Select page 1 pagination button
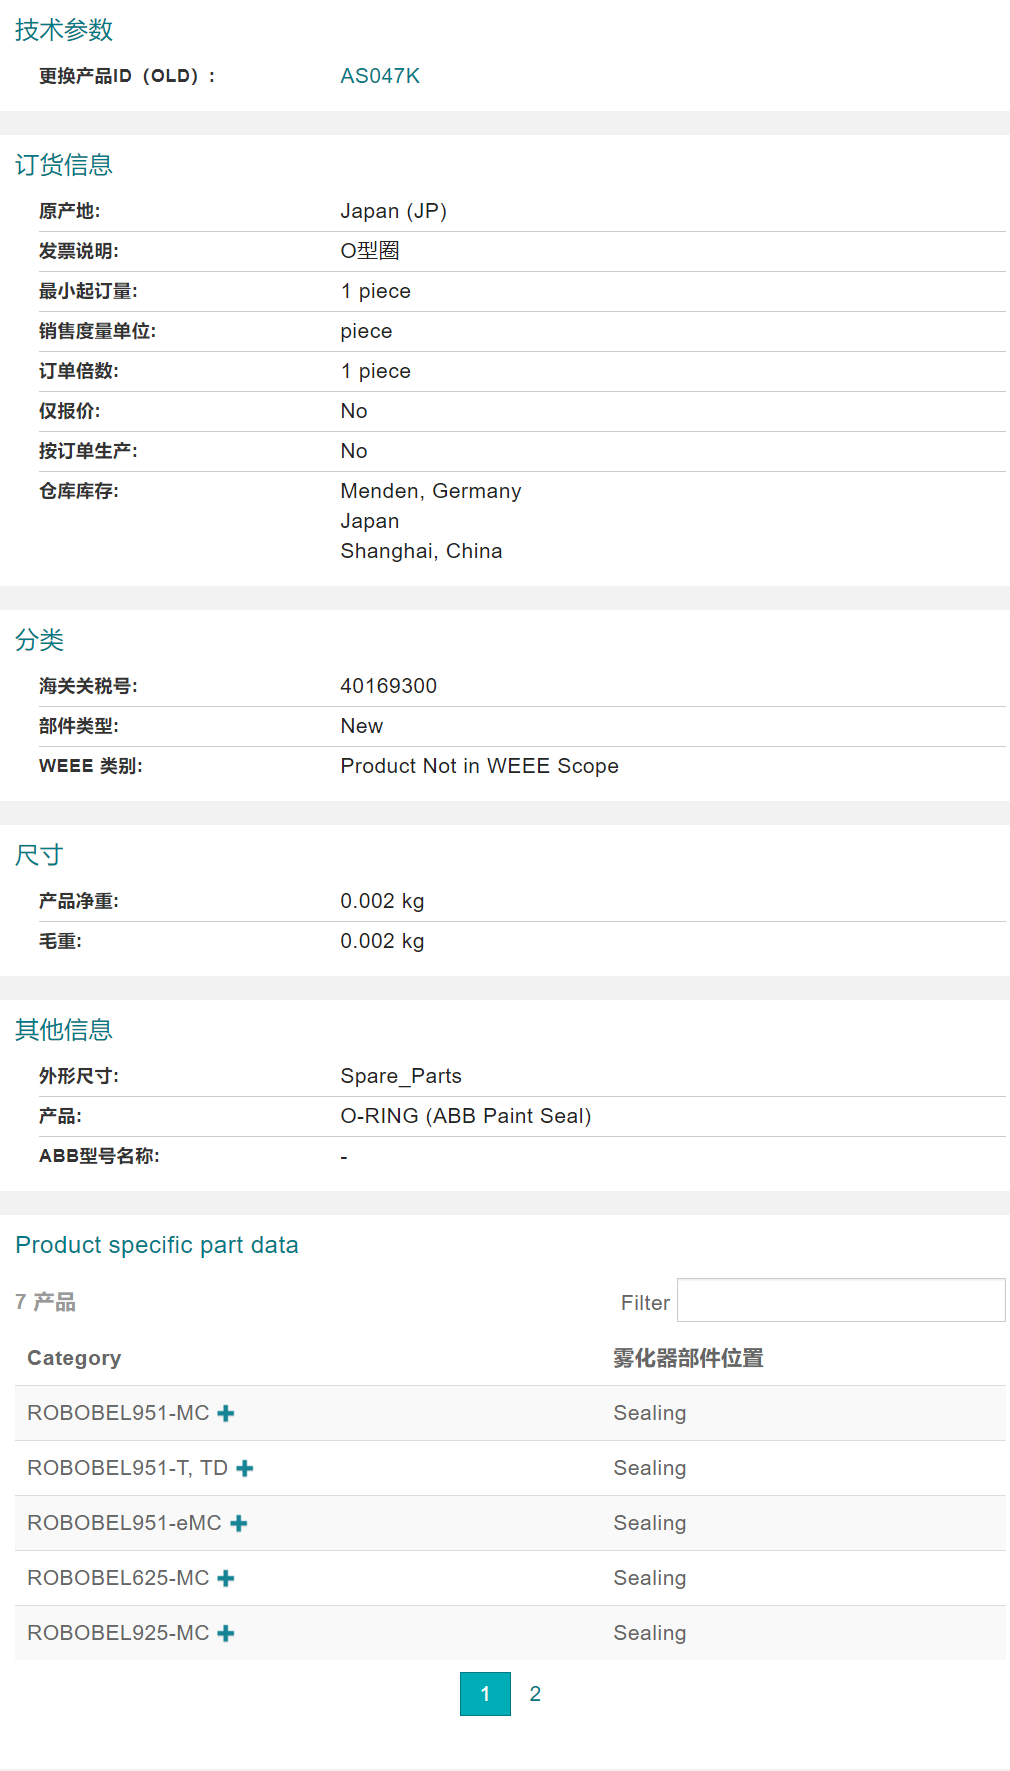 (x=485, y=1694)
